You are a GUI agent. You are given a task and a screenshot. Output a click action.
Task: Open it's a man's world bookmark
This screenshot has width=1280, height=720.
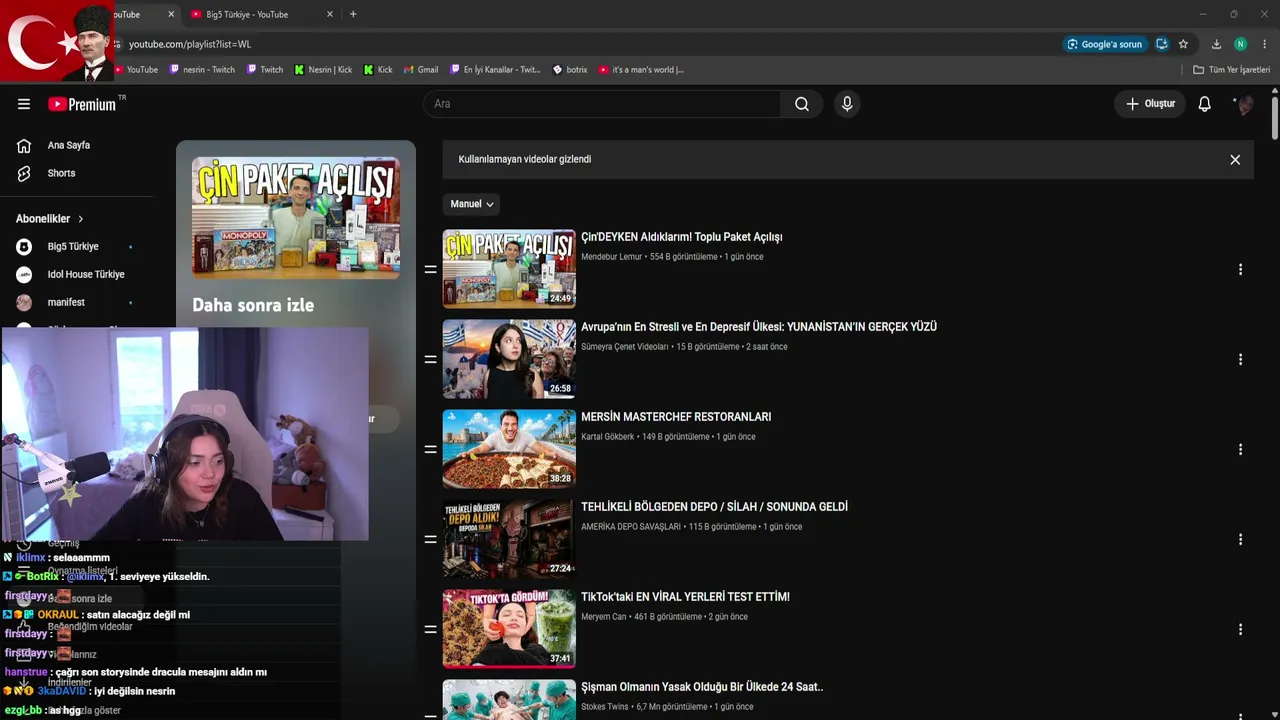click(x=641, y=70)
